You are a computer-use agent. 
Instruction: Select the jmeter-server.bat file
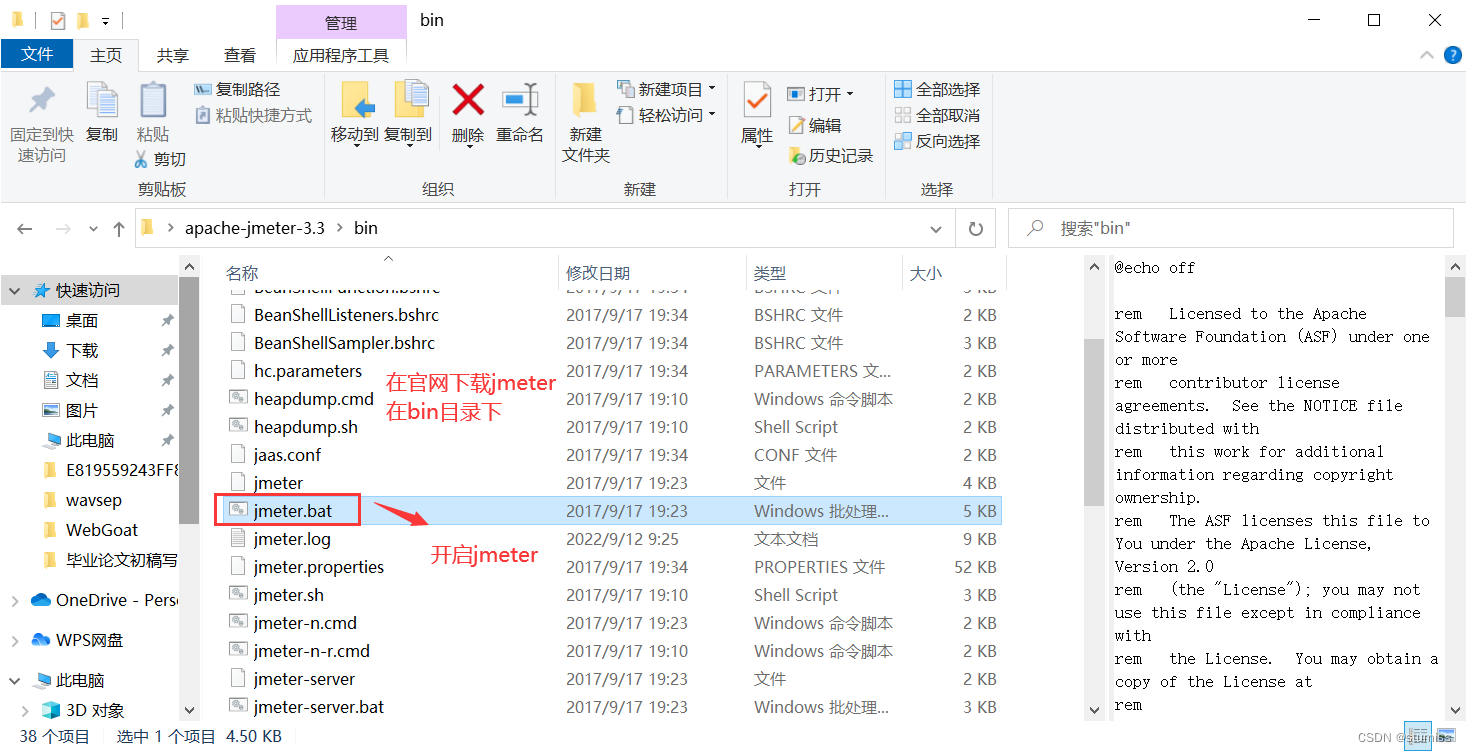pyautogui.click(x=610, y=707)
